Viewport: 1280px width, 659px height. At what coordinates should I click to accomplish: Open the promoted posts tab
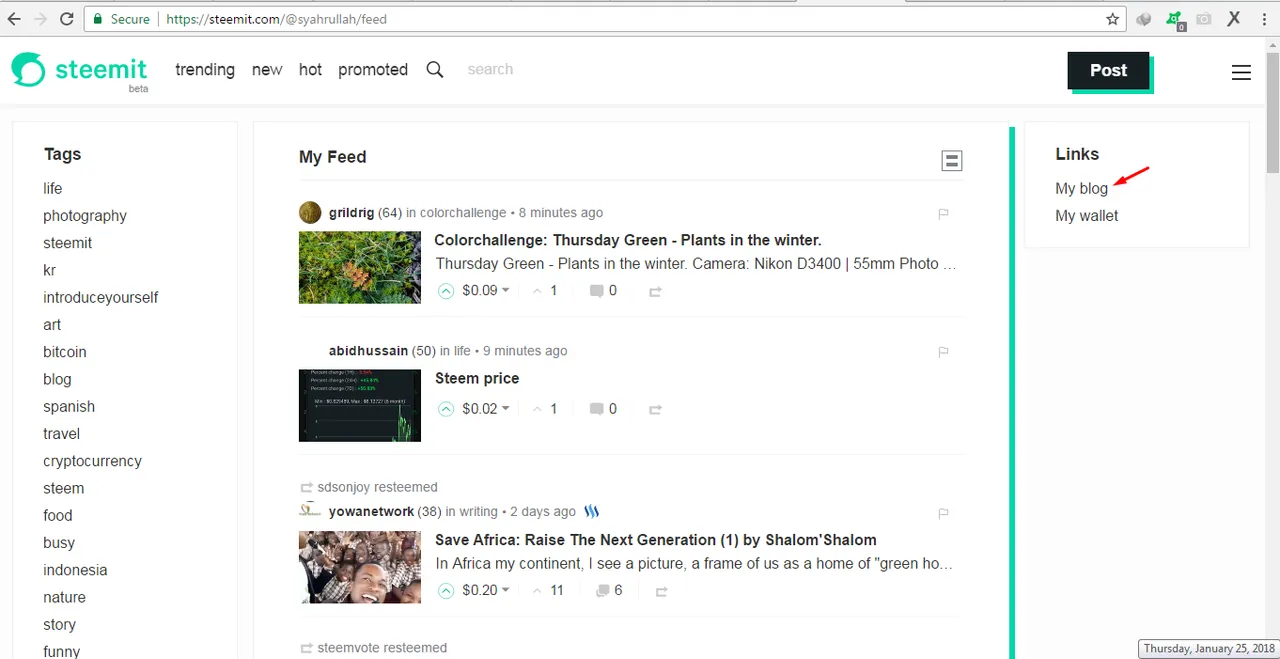[x=373, y=70]
